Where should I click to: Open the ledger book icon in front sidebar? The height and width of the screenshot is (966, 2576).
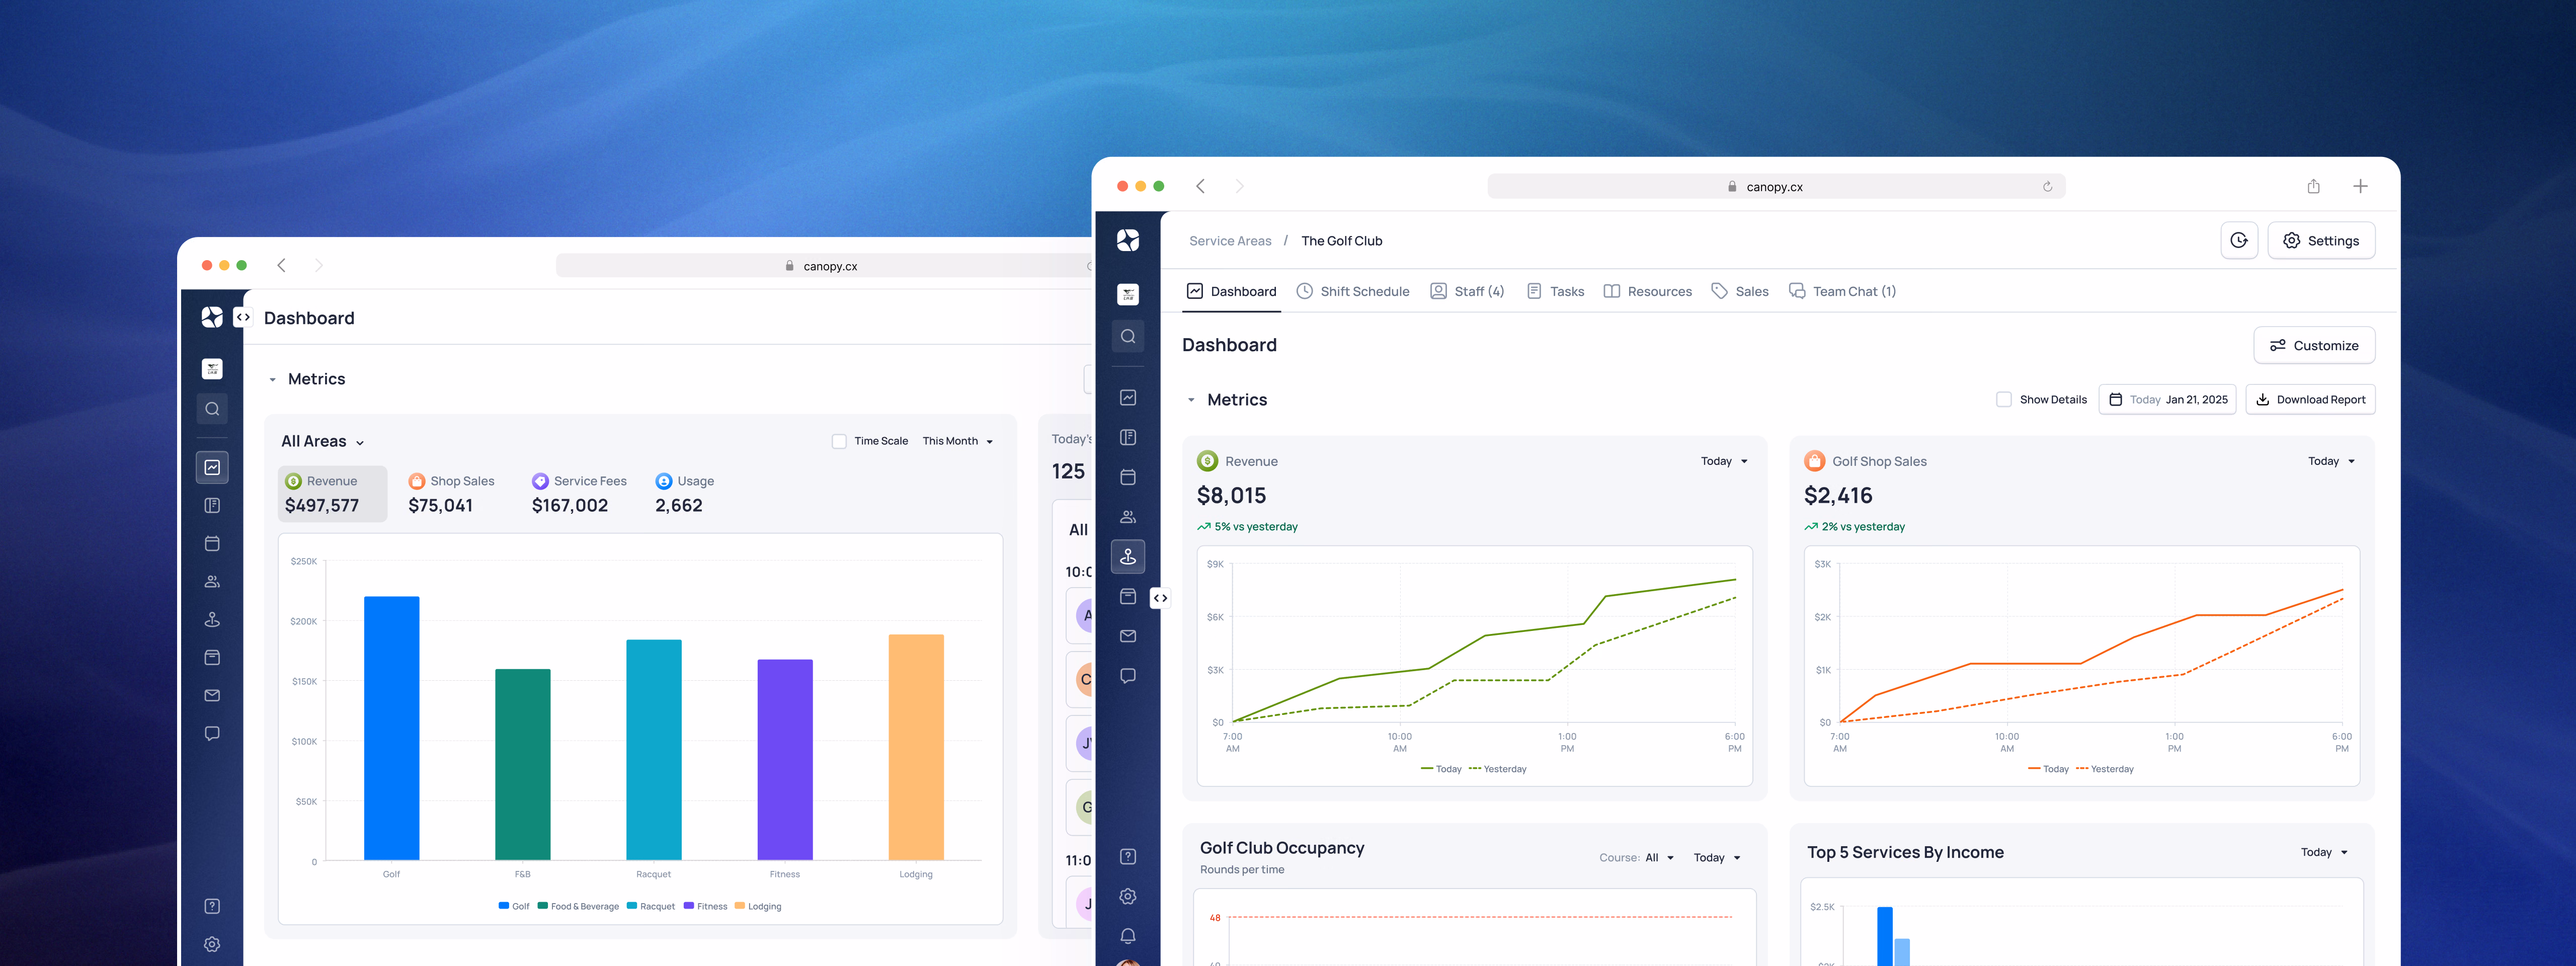coord(1128,437)
